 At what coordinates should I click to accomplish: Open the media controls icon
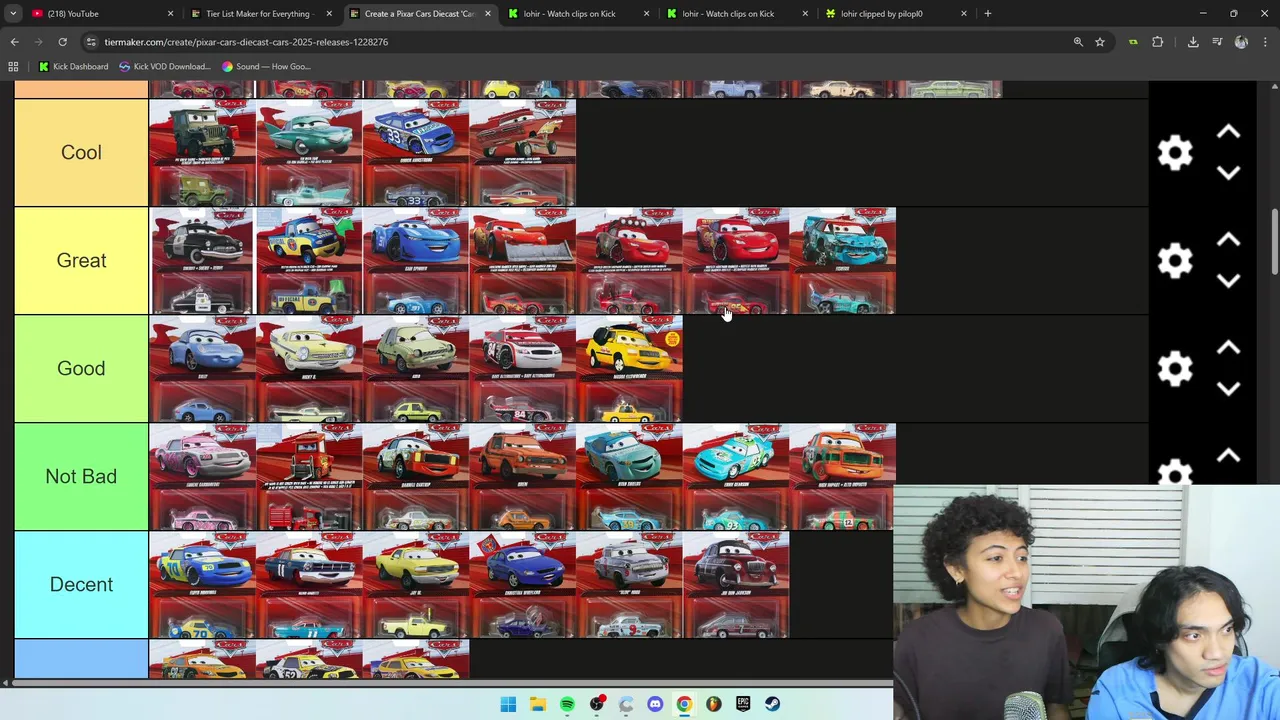click(x=1217, y=42)
